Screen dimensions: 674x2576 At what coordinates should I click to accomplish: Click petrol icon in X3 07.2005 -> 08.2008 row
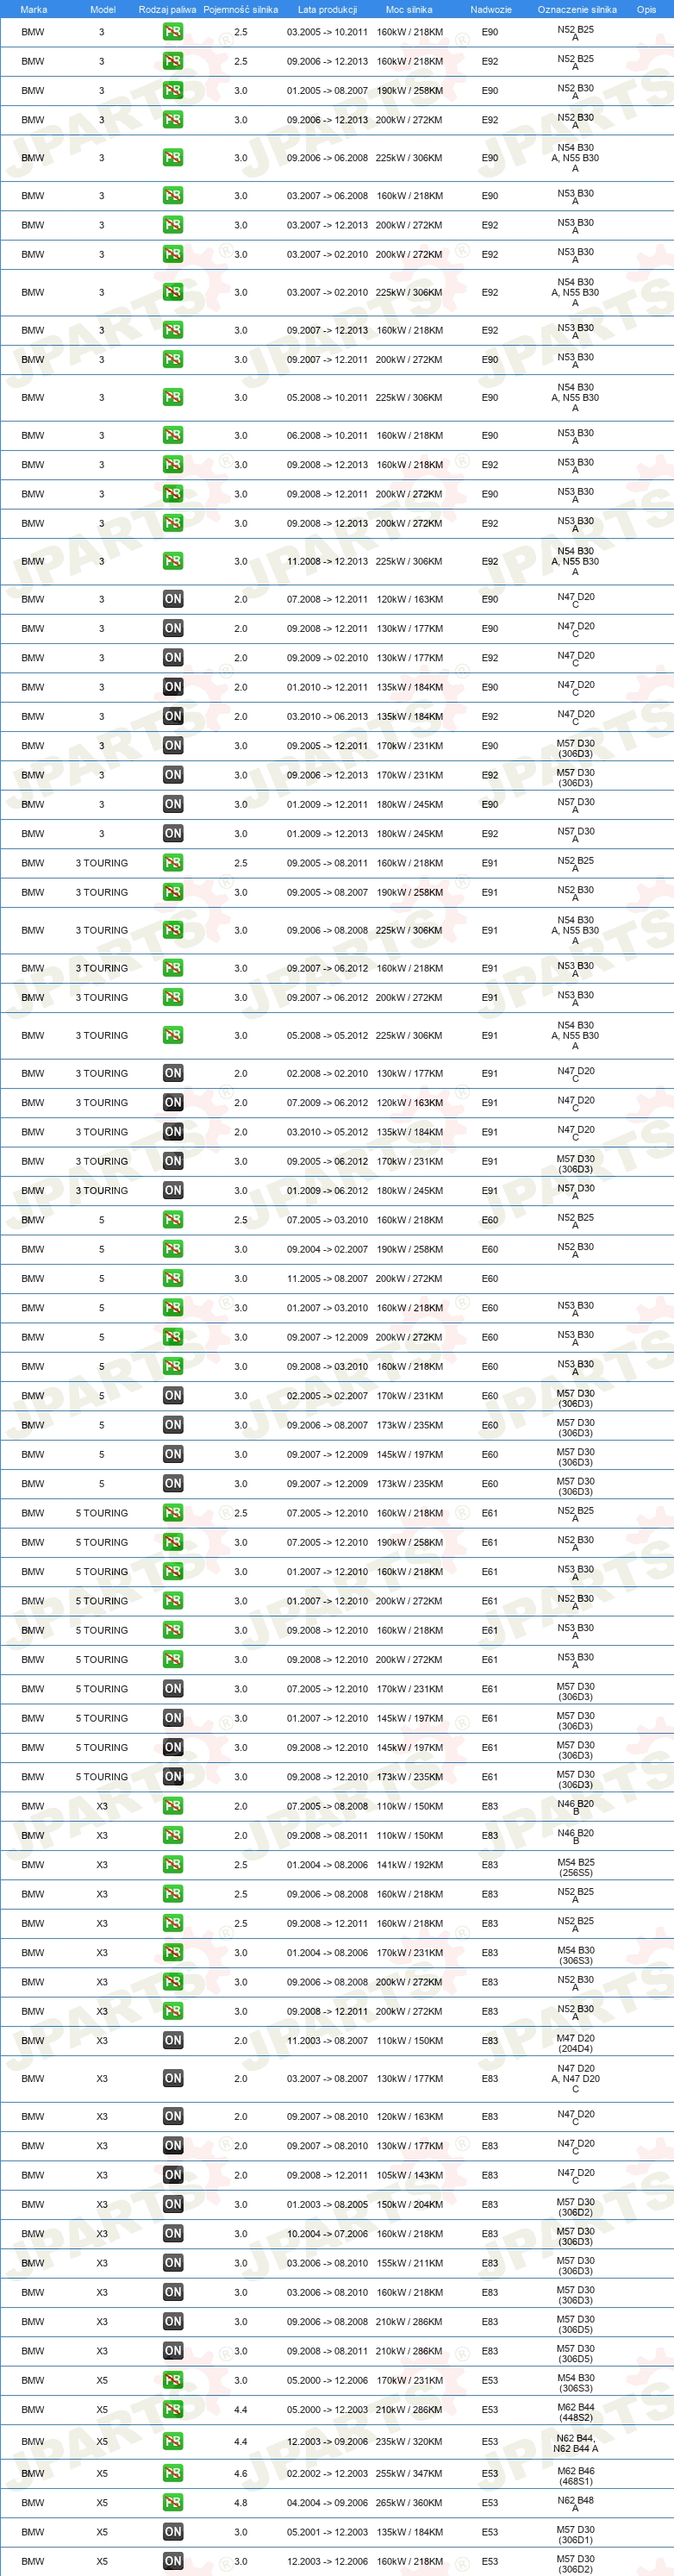click(x=173, y=1806)
